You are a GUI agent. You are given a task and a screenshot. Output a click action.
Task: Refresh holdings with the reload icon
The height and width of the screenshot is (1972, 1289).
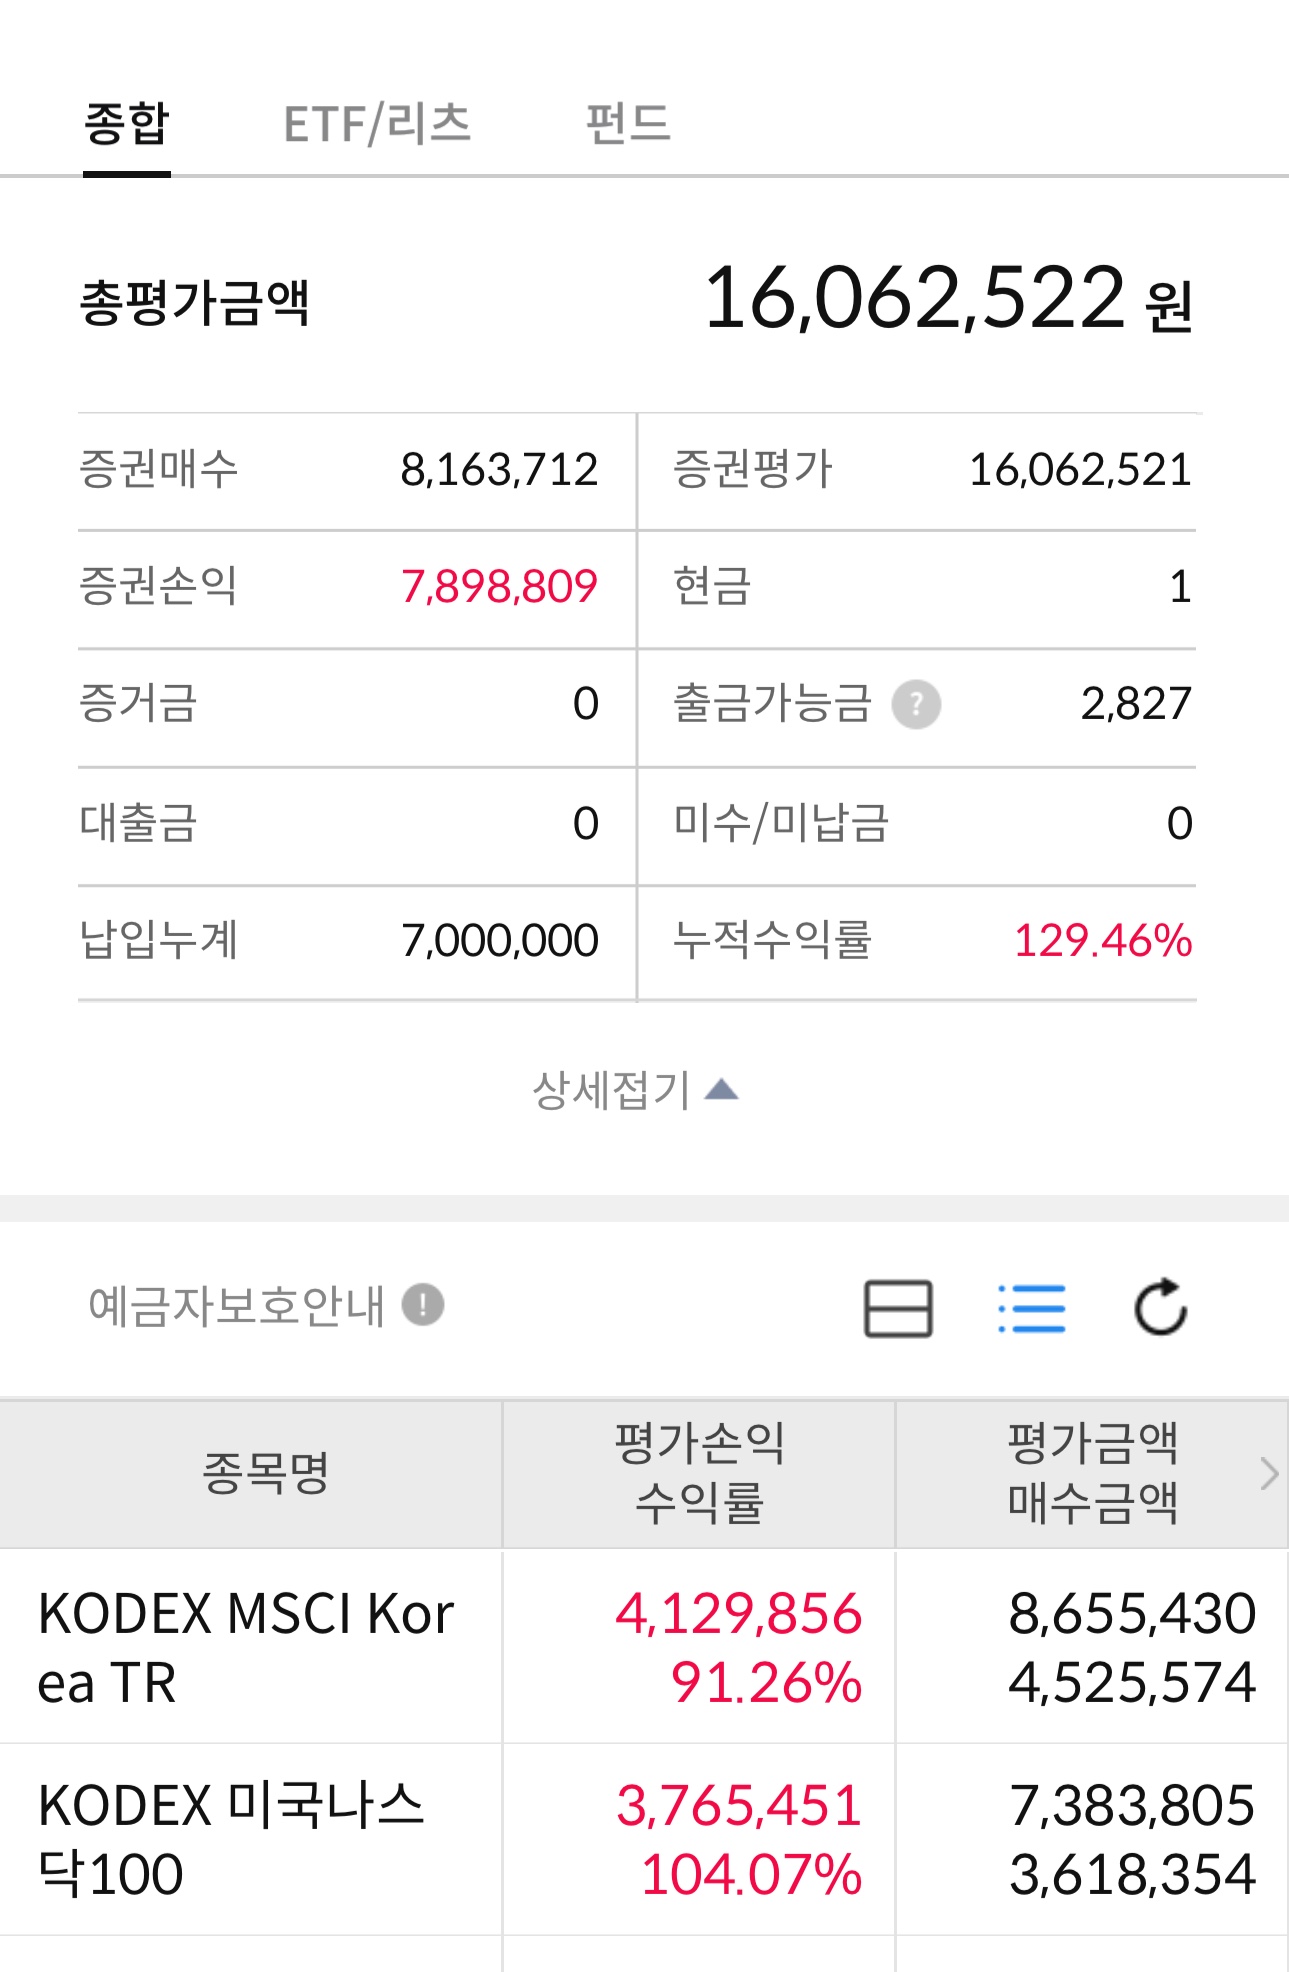pyautogui.click(x=1160, y=1307)
